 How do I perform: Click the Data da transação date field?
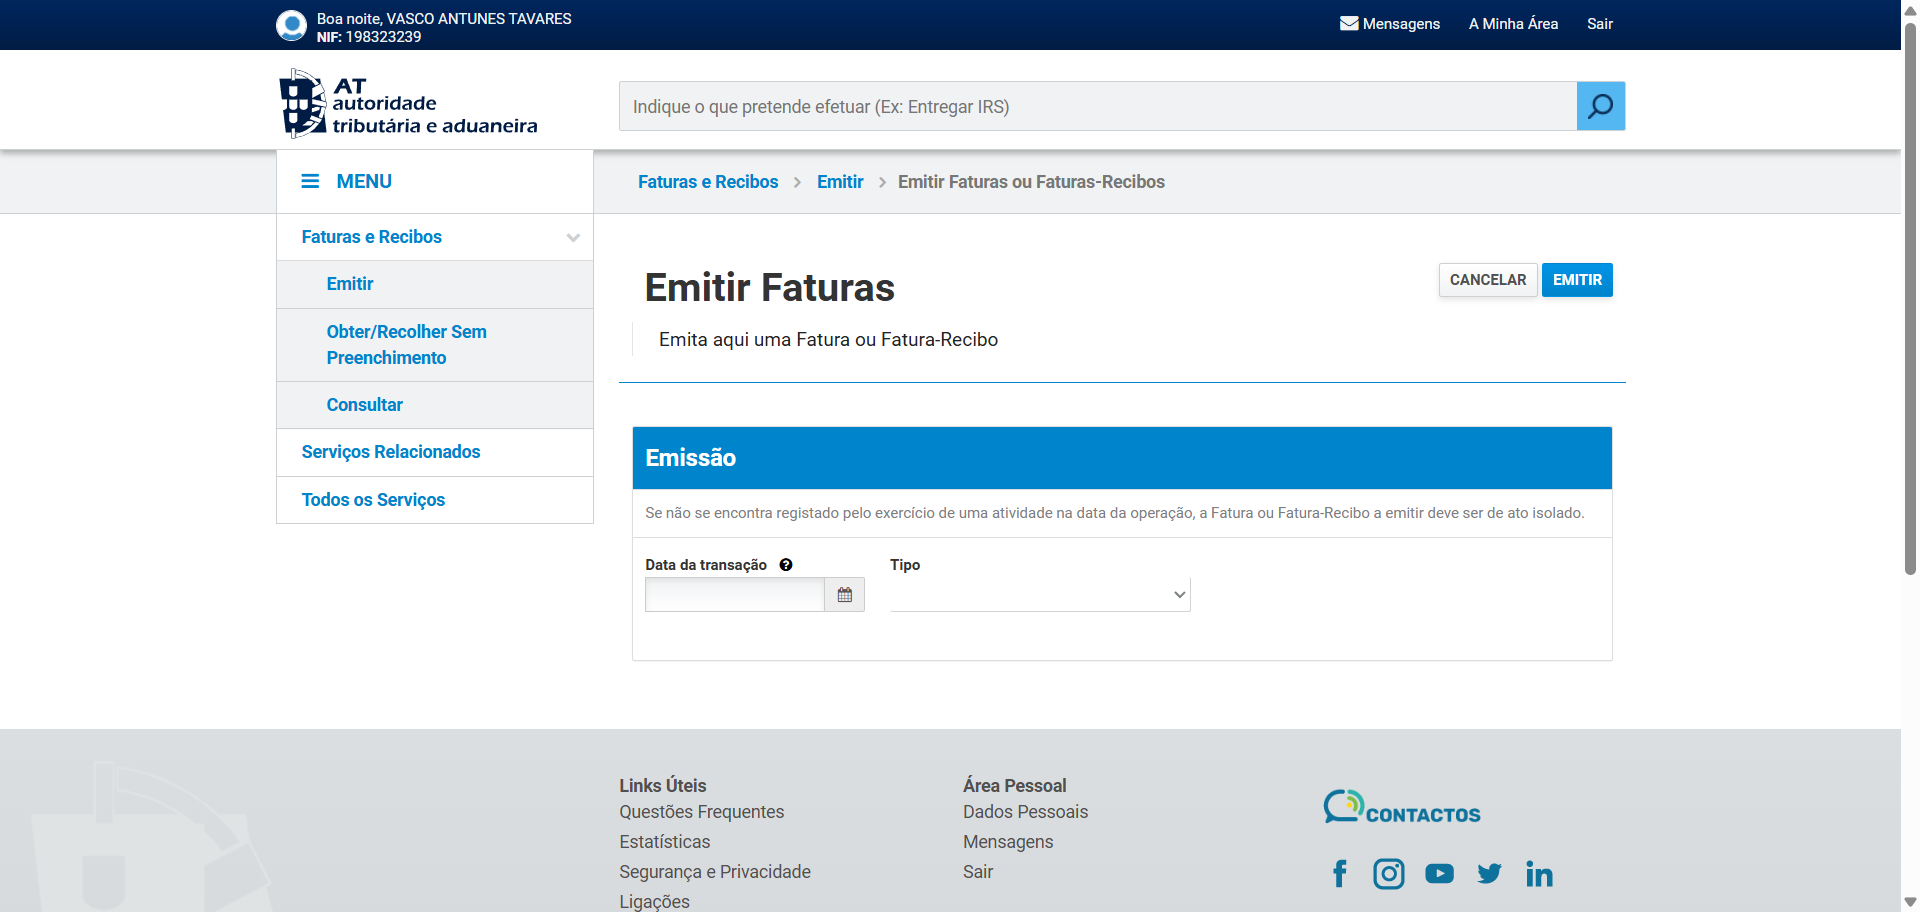(x=735, y=595)
